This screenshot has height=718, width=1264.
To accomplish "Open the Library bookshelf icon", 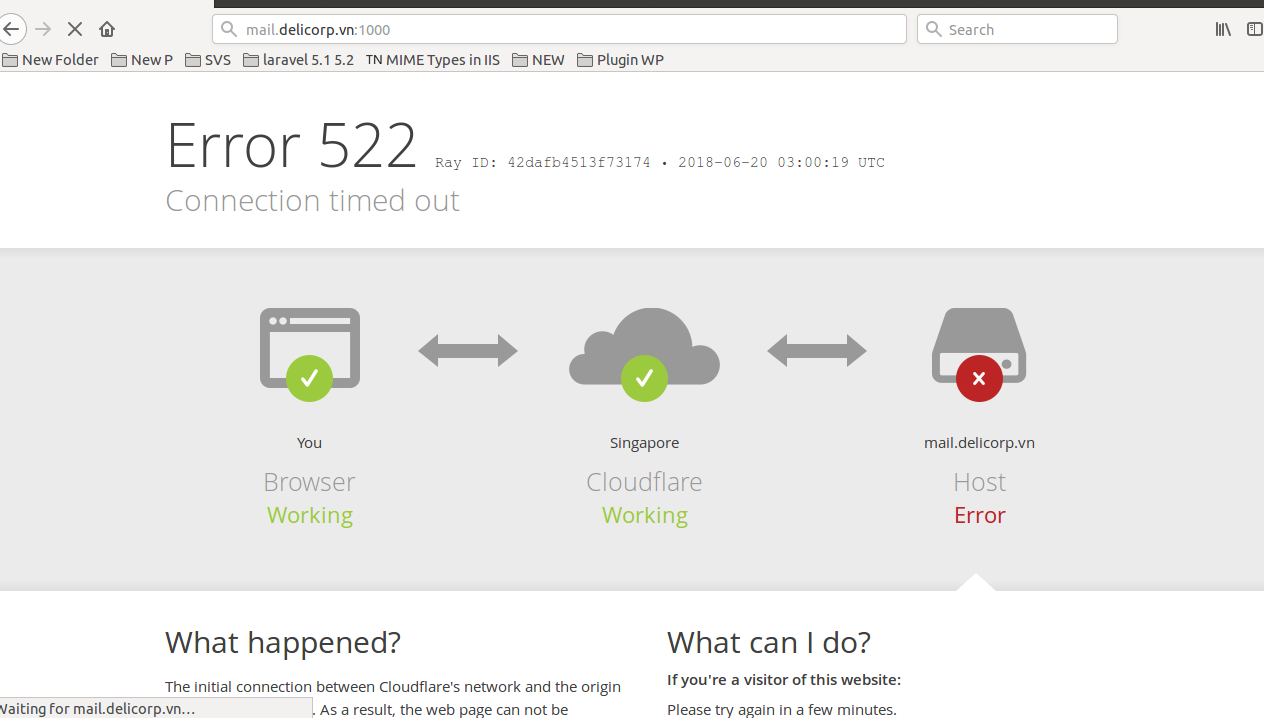I will (x=1223, y=29).
